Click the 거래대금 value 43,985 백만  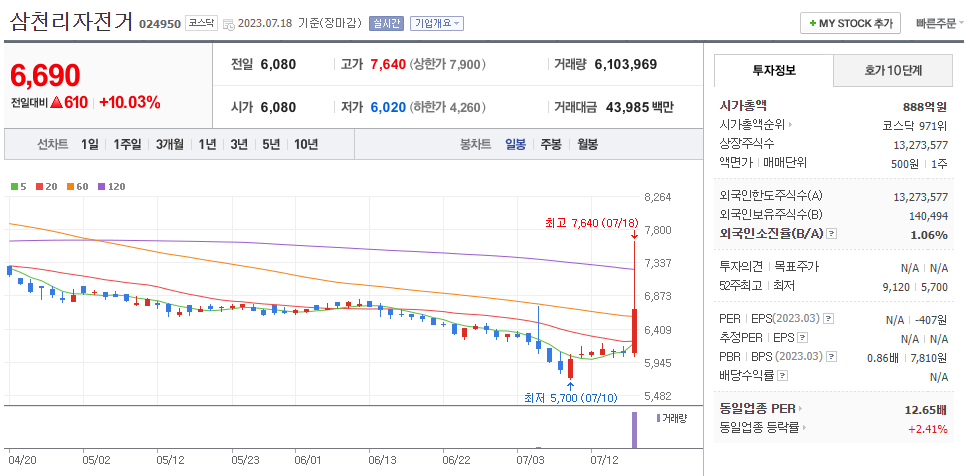click(640, 107)
